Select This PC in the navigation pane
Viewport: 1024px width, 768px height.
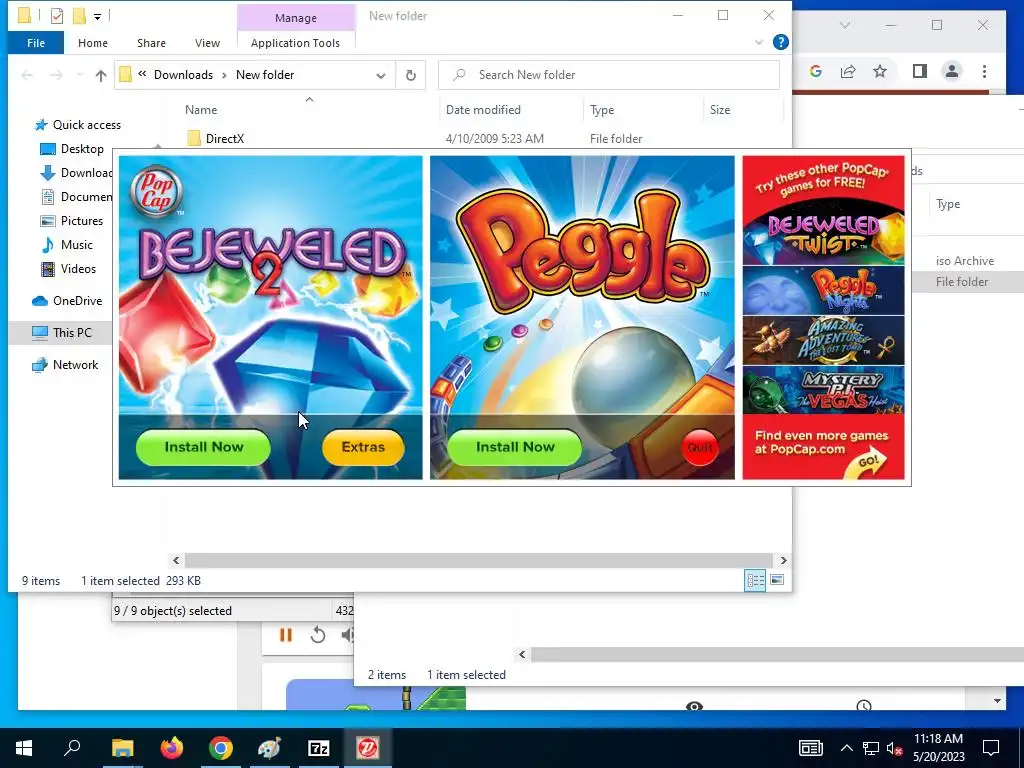click(x=62, y=332)
